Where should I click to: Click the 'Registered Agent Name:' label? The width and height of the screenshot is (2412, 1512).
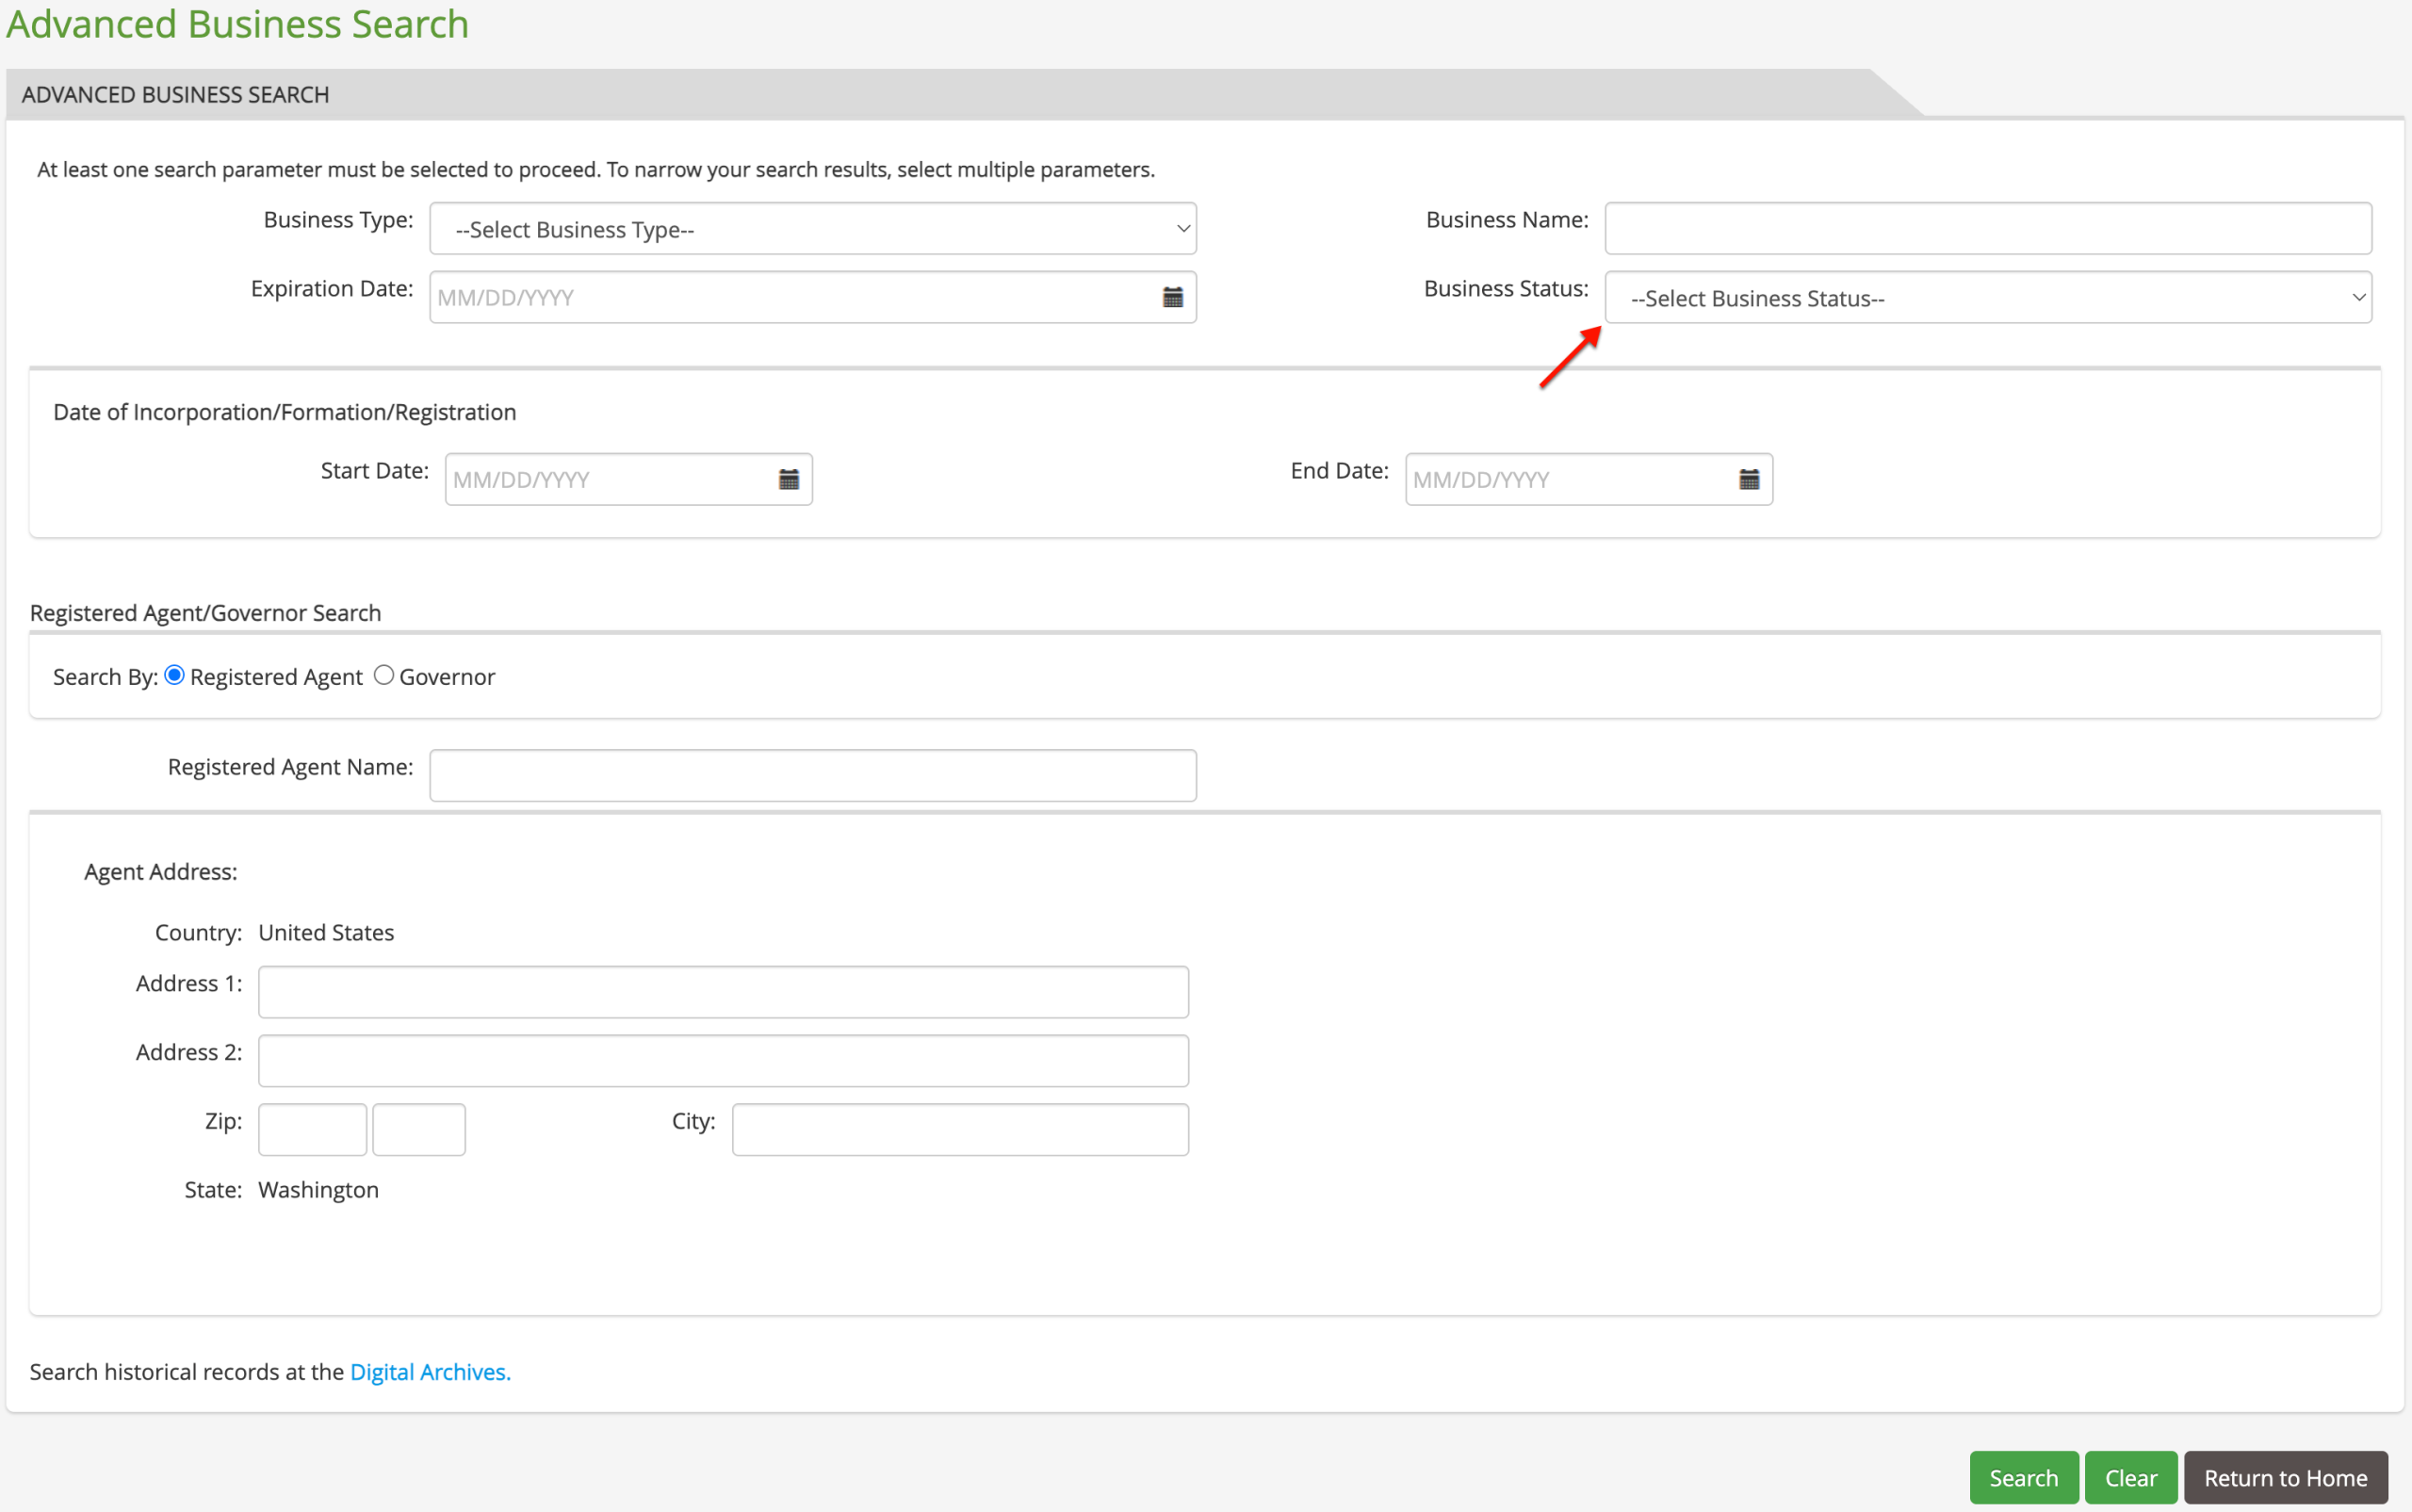click(x=291, y=767)
